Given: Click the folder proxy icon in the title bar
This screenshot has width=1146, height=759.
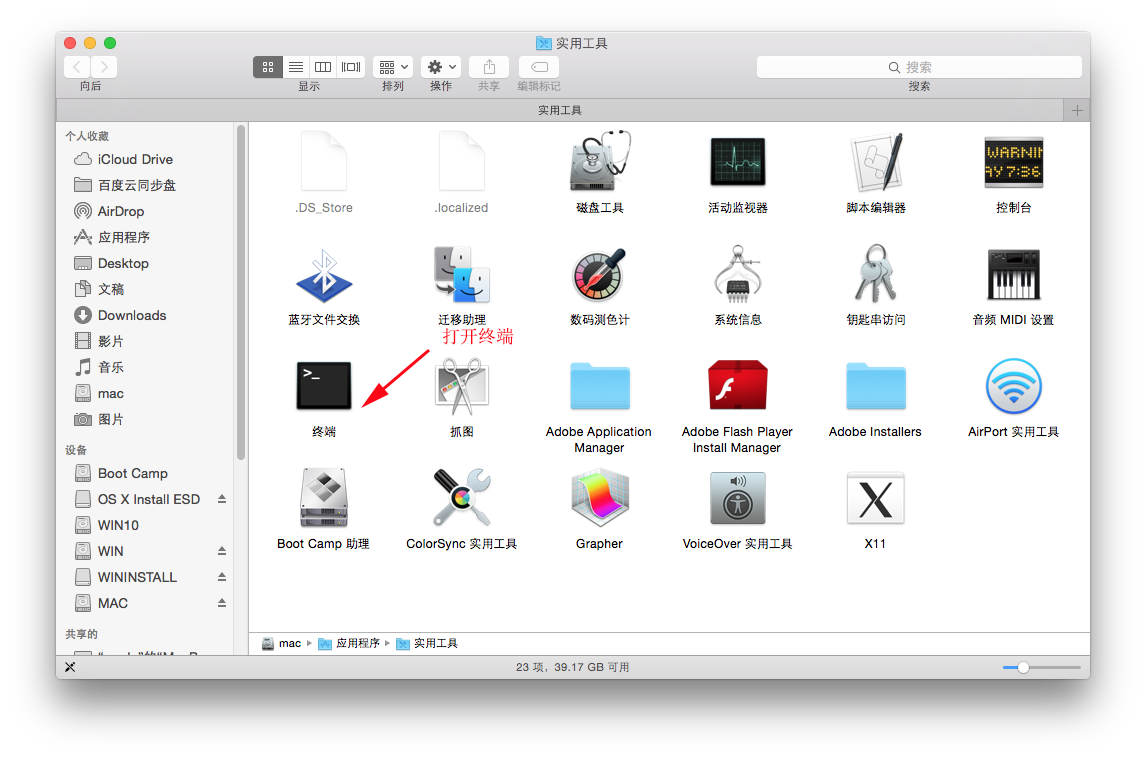Looking at the screenshot, I should 543,43.
